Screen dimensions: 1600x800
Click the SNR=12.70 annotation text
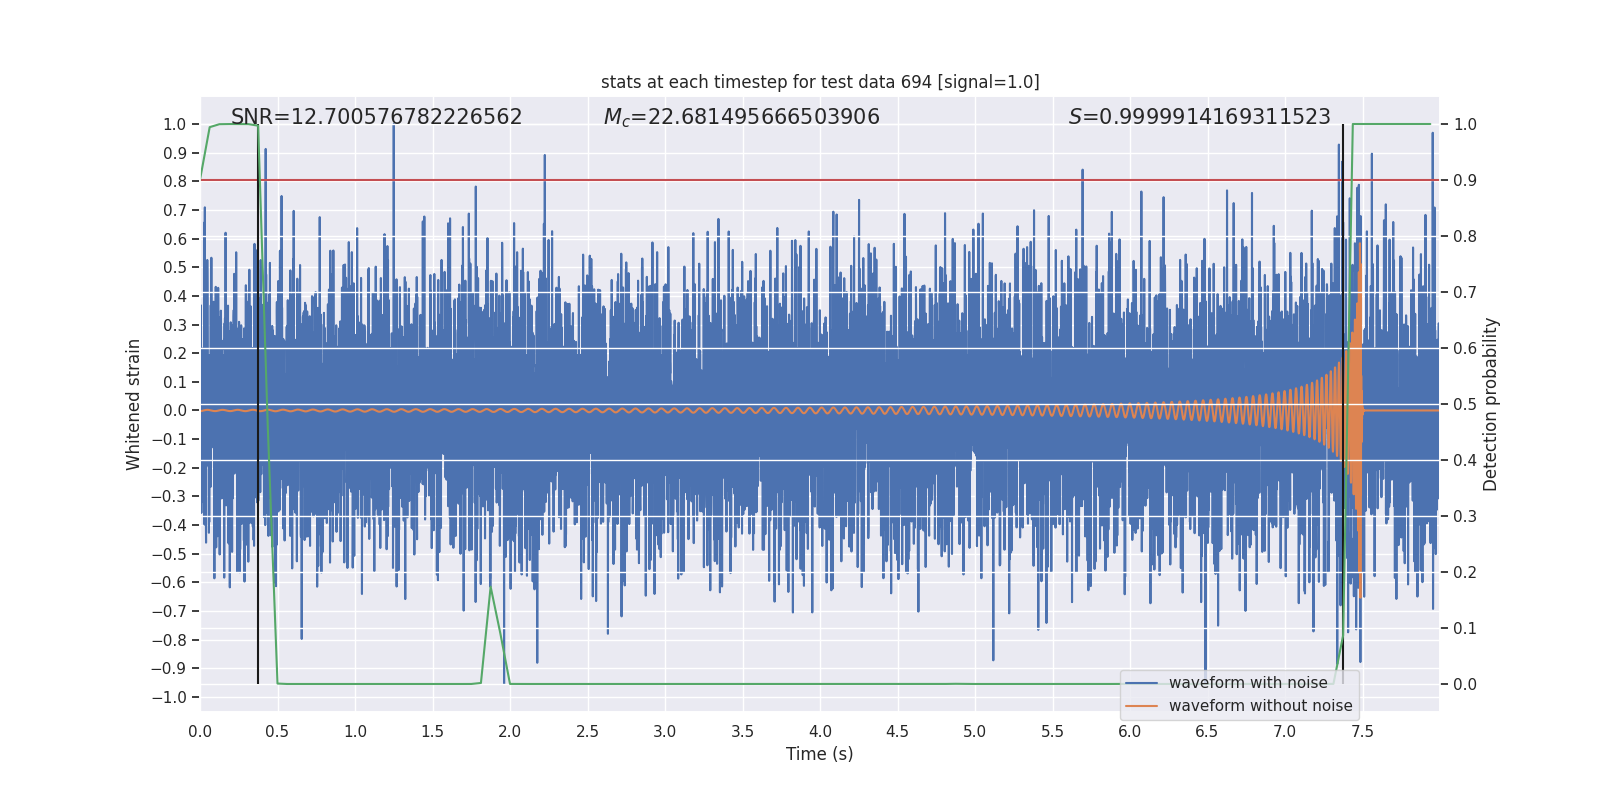(x=376, y=117)
